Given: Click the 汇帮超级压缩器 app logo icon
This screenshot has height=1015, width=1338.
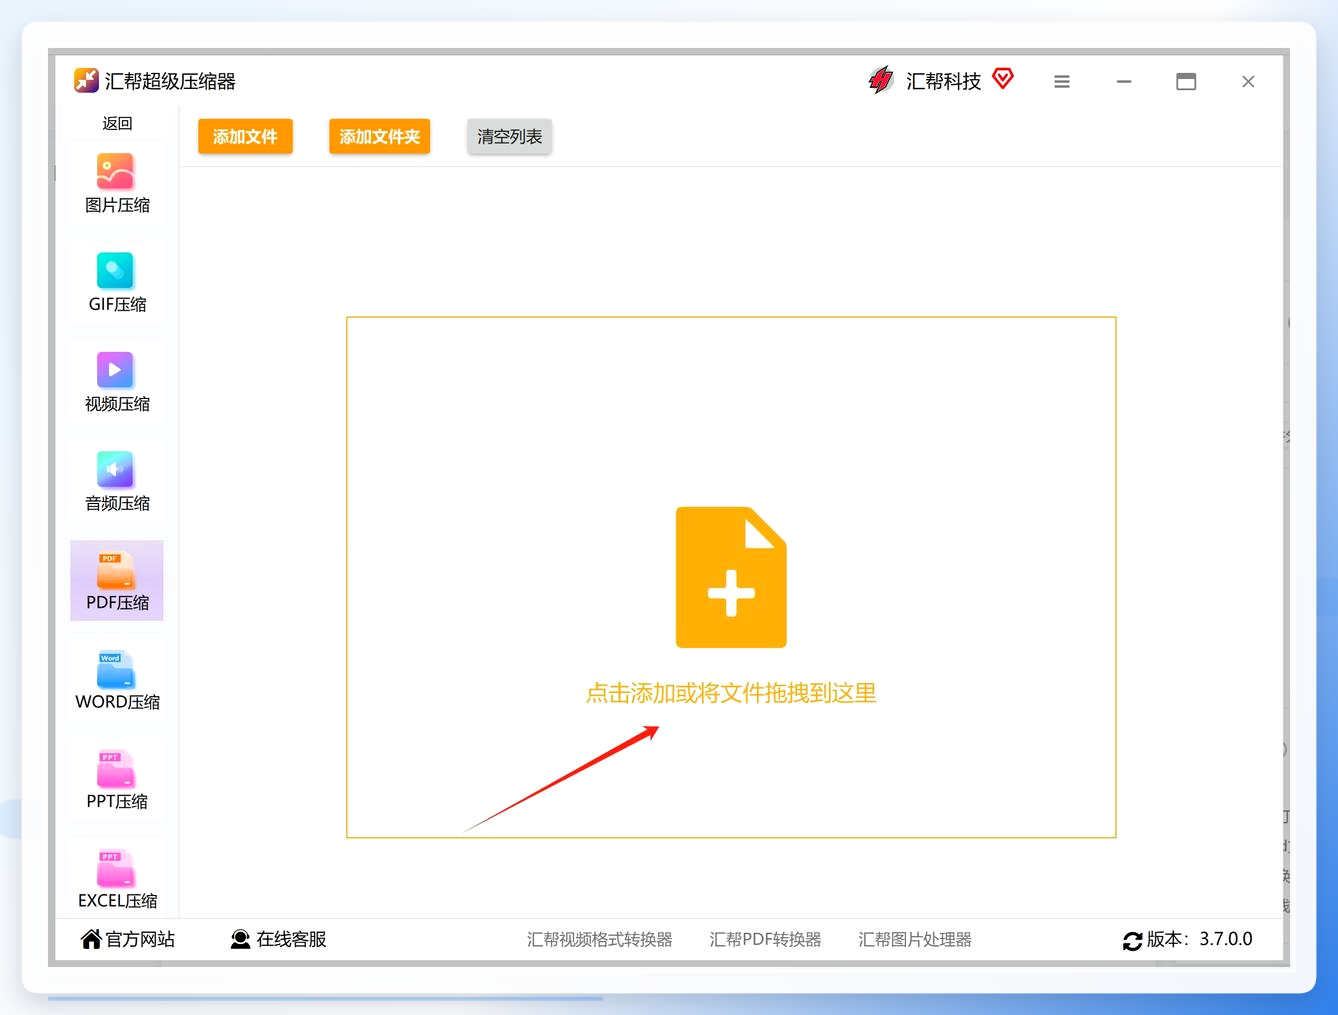Looking at the screenshot, I should pyautogui.click(x=86, y=81).
